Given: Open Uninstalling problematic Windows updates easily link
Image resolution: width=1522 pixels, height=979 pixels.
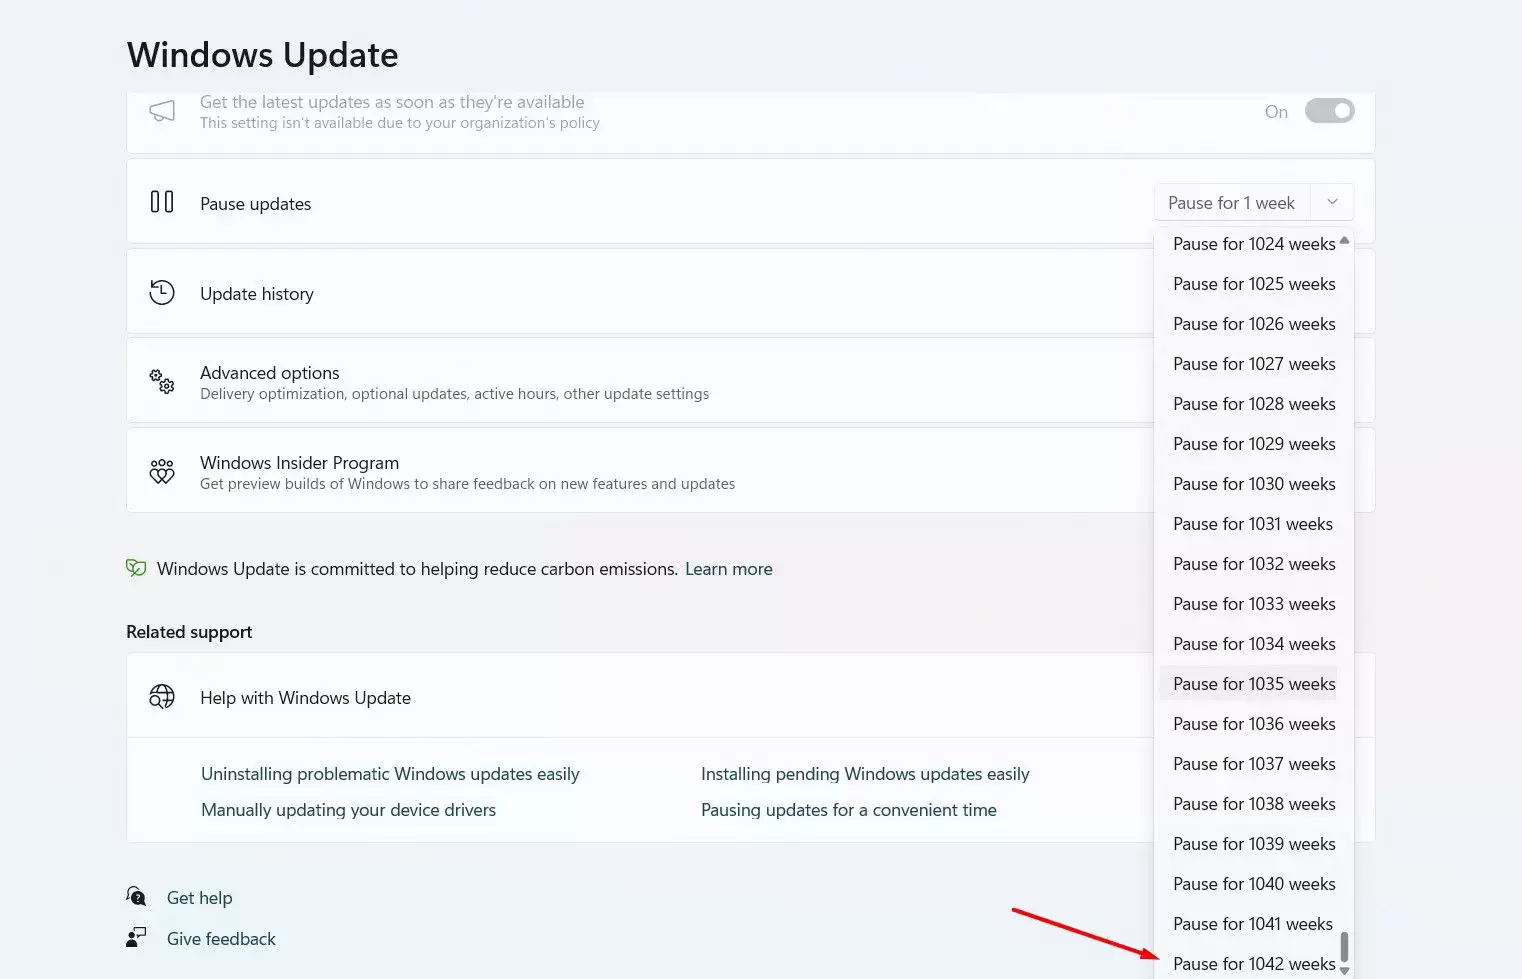Looking at the screenshot, I should [390, 774].
